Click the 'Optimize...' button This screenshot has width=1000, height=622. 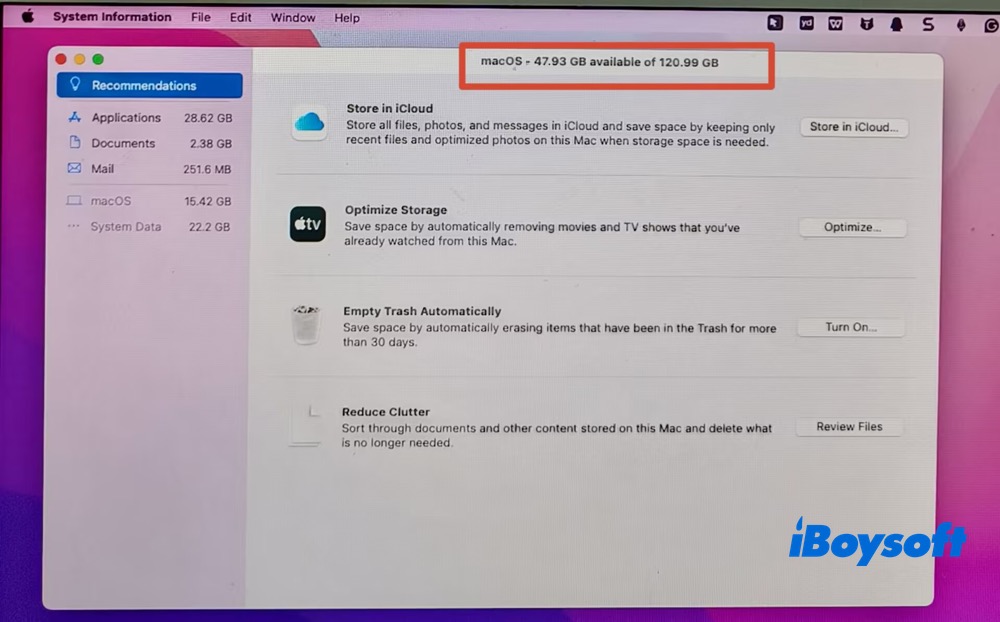pyautogui.click(x=852, y=227)
